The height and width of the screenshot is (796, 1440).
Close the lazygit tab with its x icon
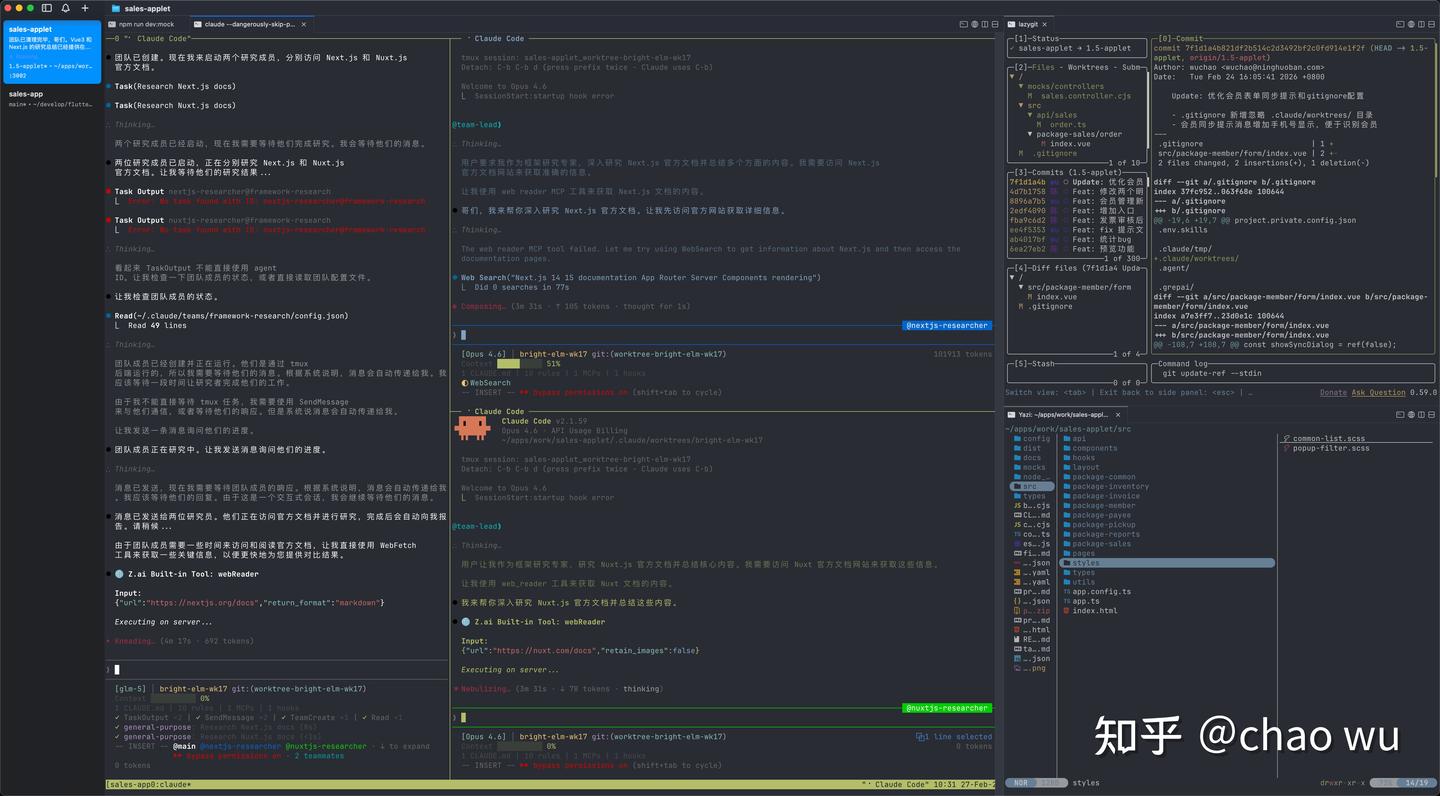tap(1045, 24)
